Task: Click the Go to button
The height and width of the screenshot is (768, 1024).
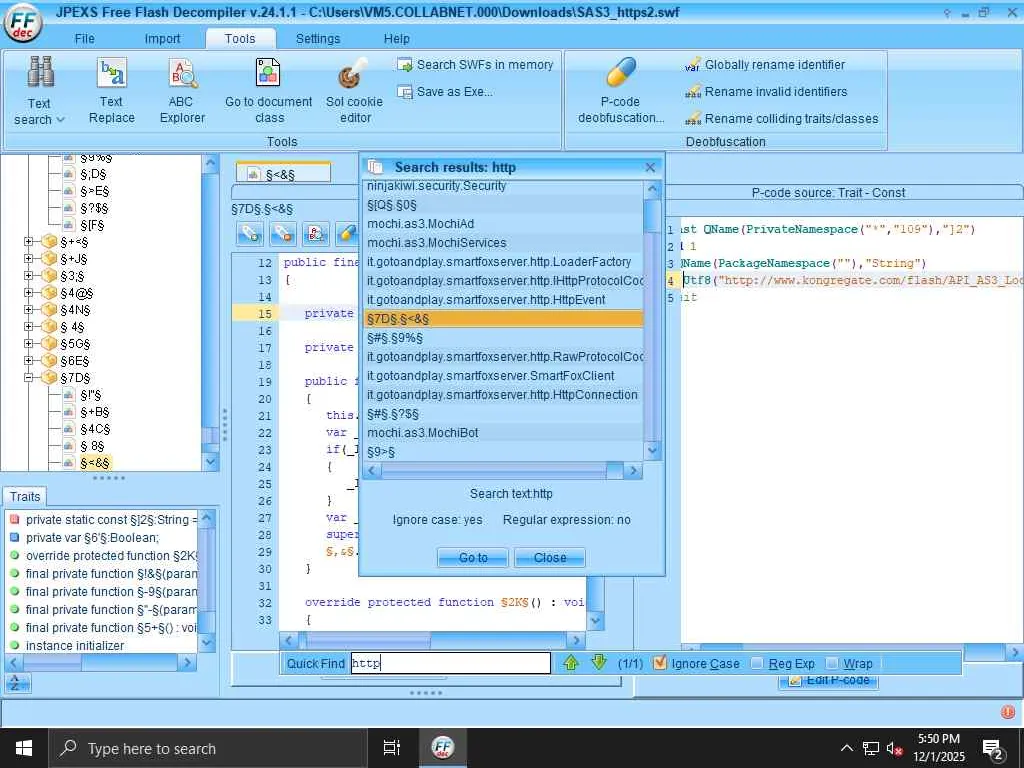Action: coord(473,558)
